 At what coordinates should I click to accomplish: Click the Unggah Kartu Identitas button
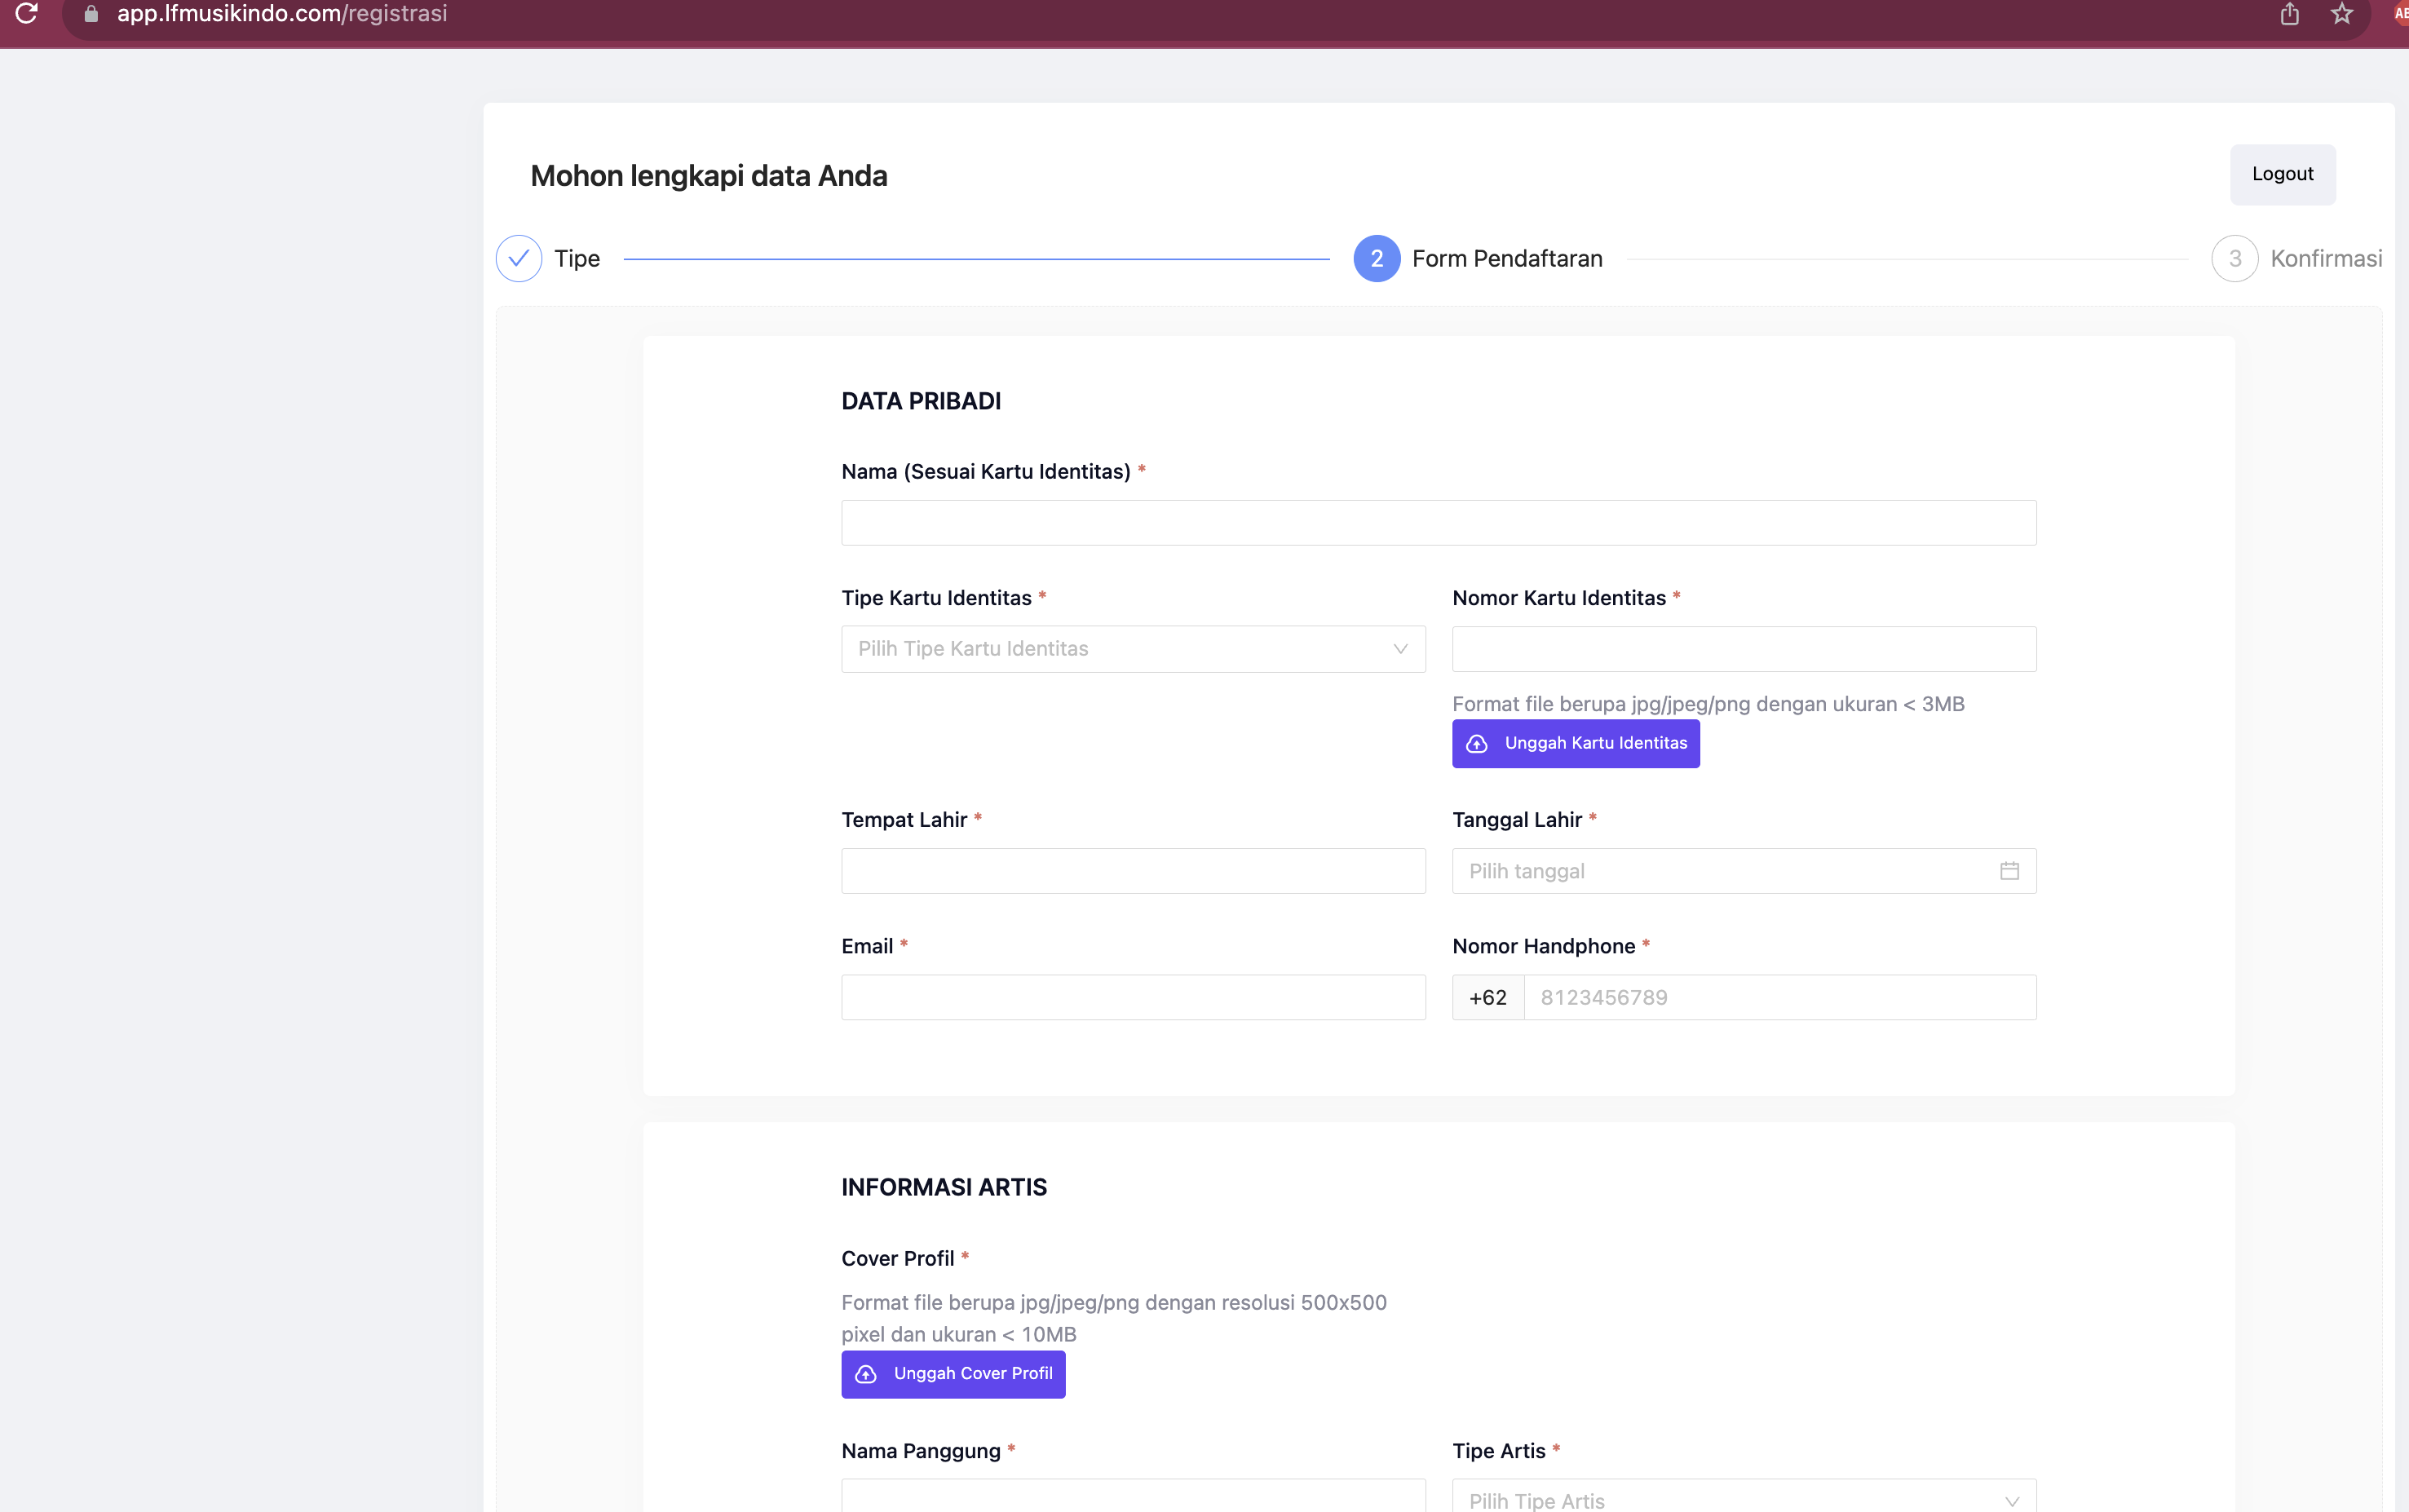1575,743
